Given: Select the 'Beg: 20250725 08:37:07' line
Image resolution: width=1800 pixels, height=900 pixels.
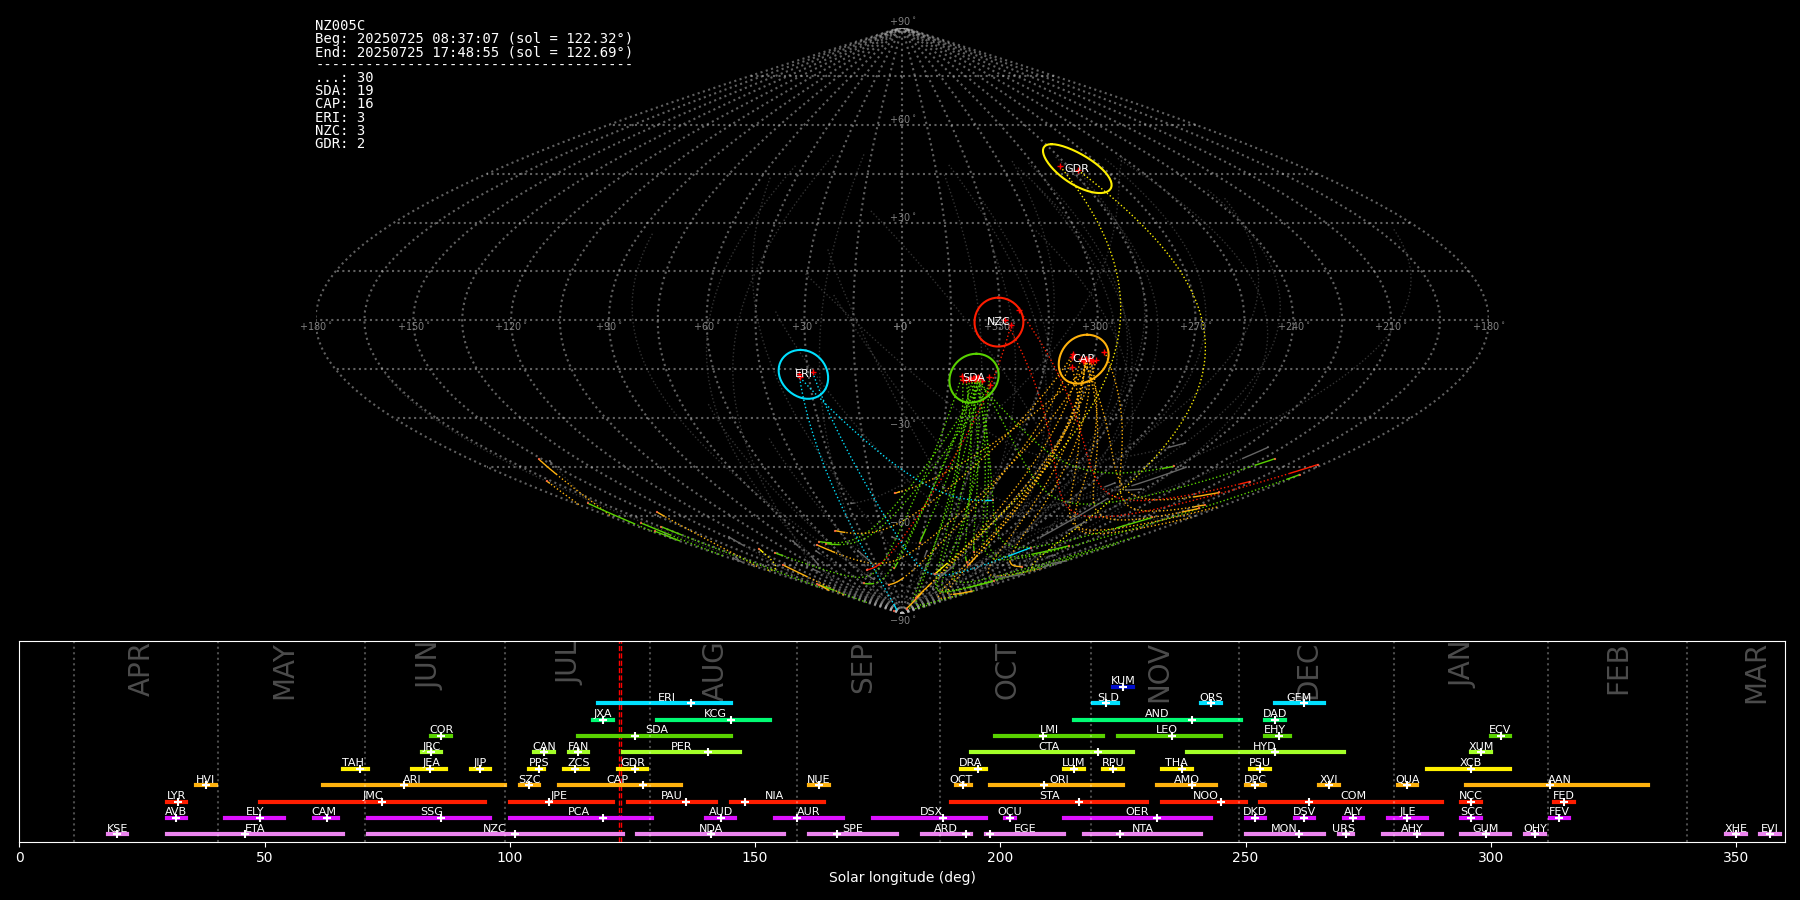Looking at the screenshot, I should click(x=474, y=39).
